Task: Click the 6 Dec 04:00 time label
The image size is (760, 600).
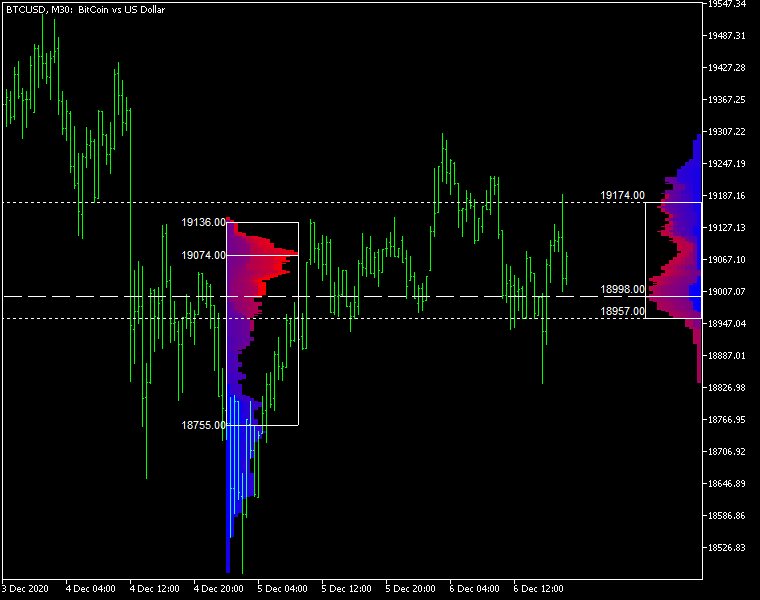Action: 475,589
